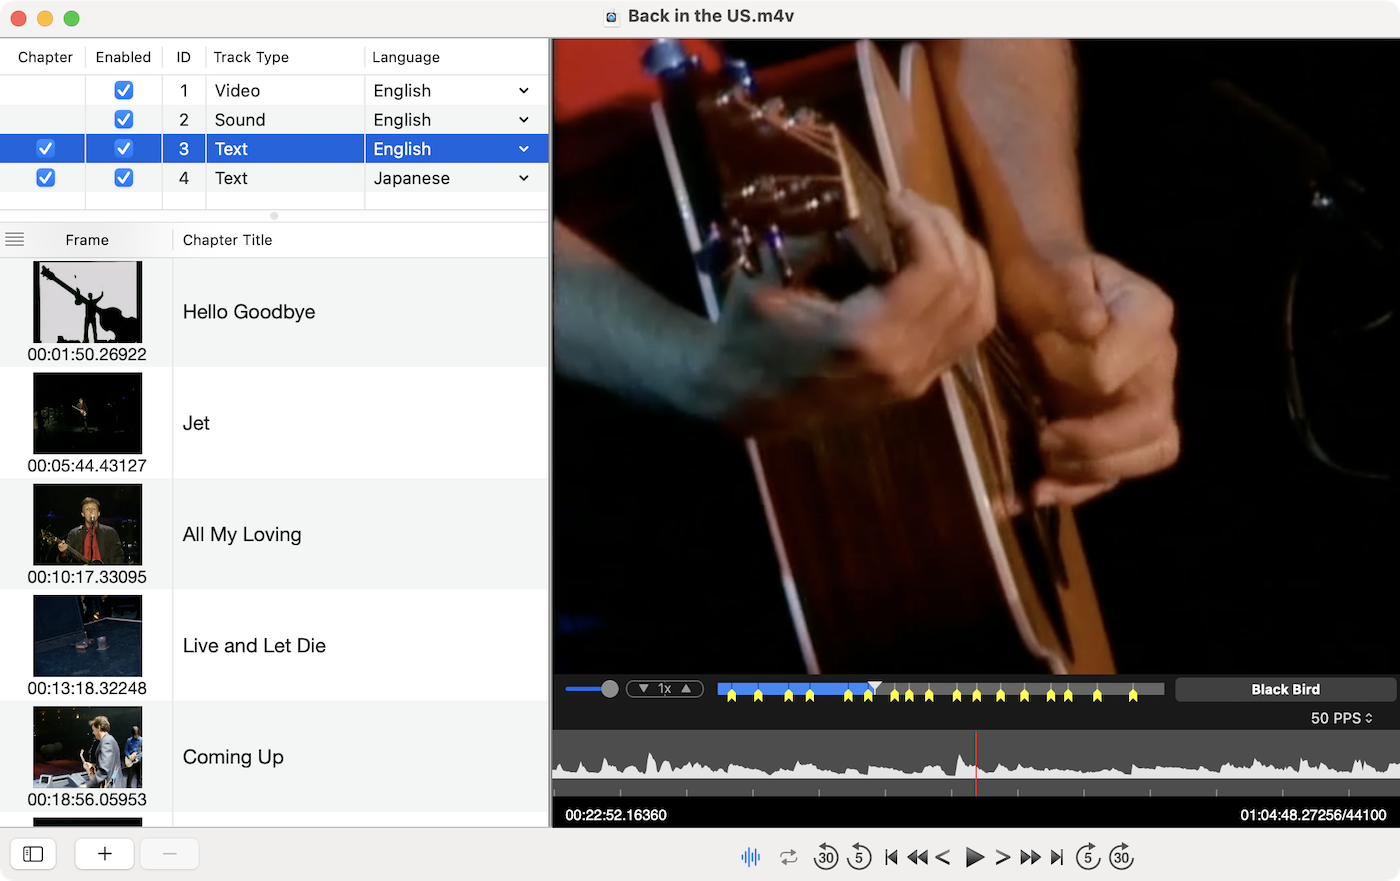
Task: Click the first yellow chapter marker
Action: coord(732,695)
